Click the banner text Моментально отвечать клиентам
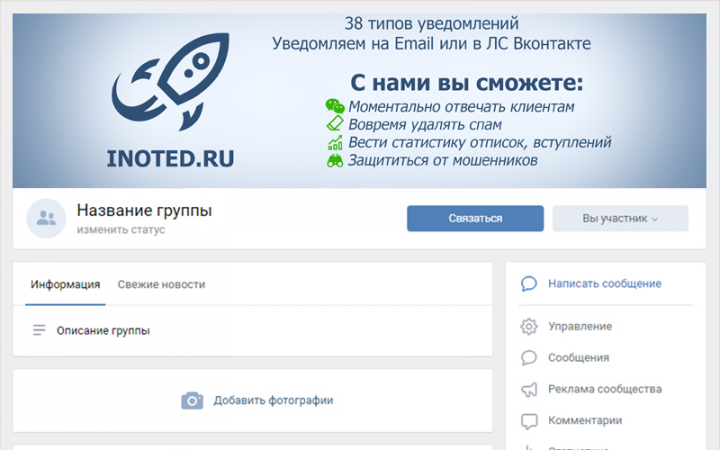This screenshot has width=720, height=450. coord(461,107)
